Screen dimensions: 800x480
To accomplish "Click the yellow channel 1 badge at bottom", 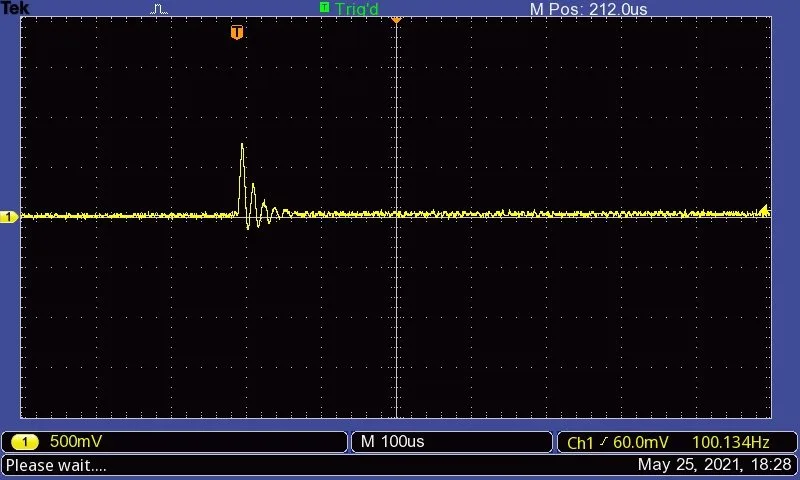I will (x=24, y=442).
